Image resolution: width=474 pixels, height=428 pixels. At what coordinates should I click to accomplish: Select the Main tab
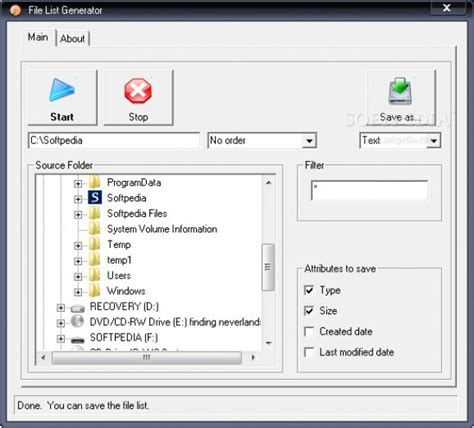[x=38, y=37]
